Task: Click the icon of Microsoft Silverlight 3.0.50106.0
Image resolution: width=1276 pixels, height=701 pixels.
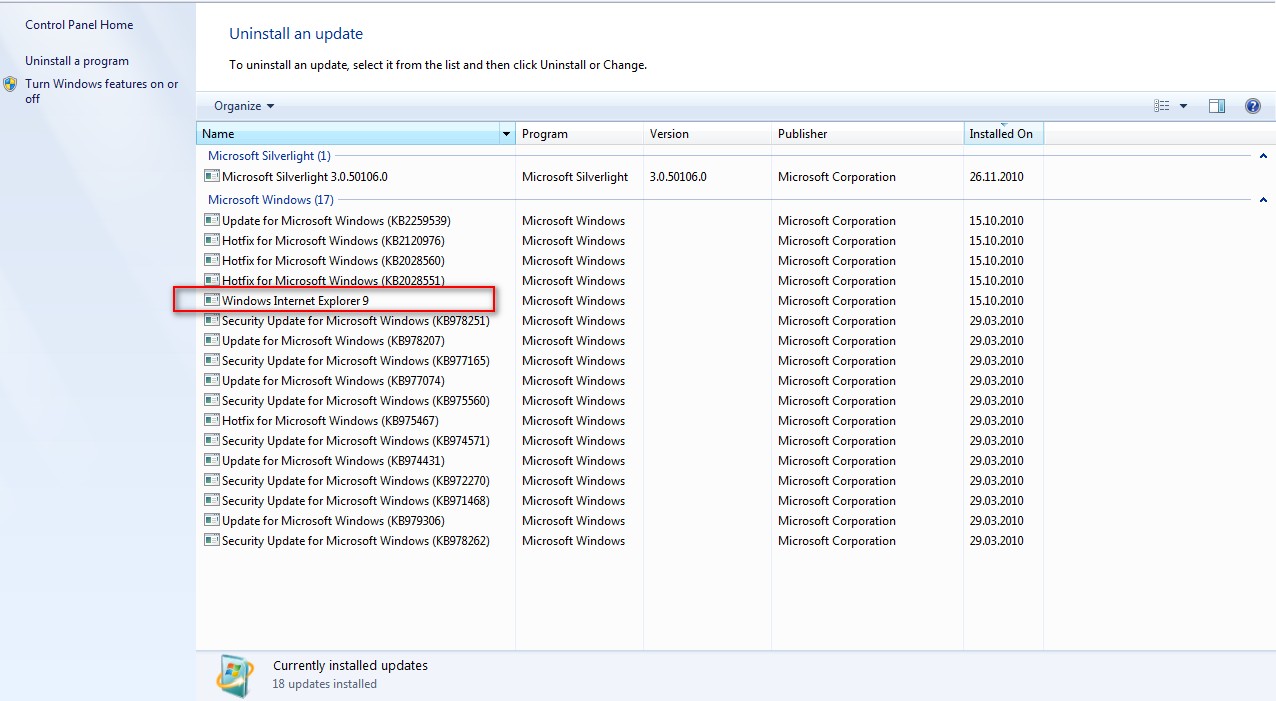Action: coord(211,176)
